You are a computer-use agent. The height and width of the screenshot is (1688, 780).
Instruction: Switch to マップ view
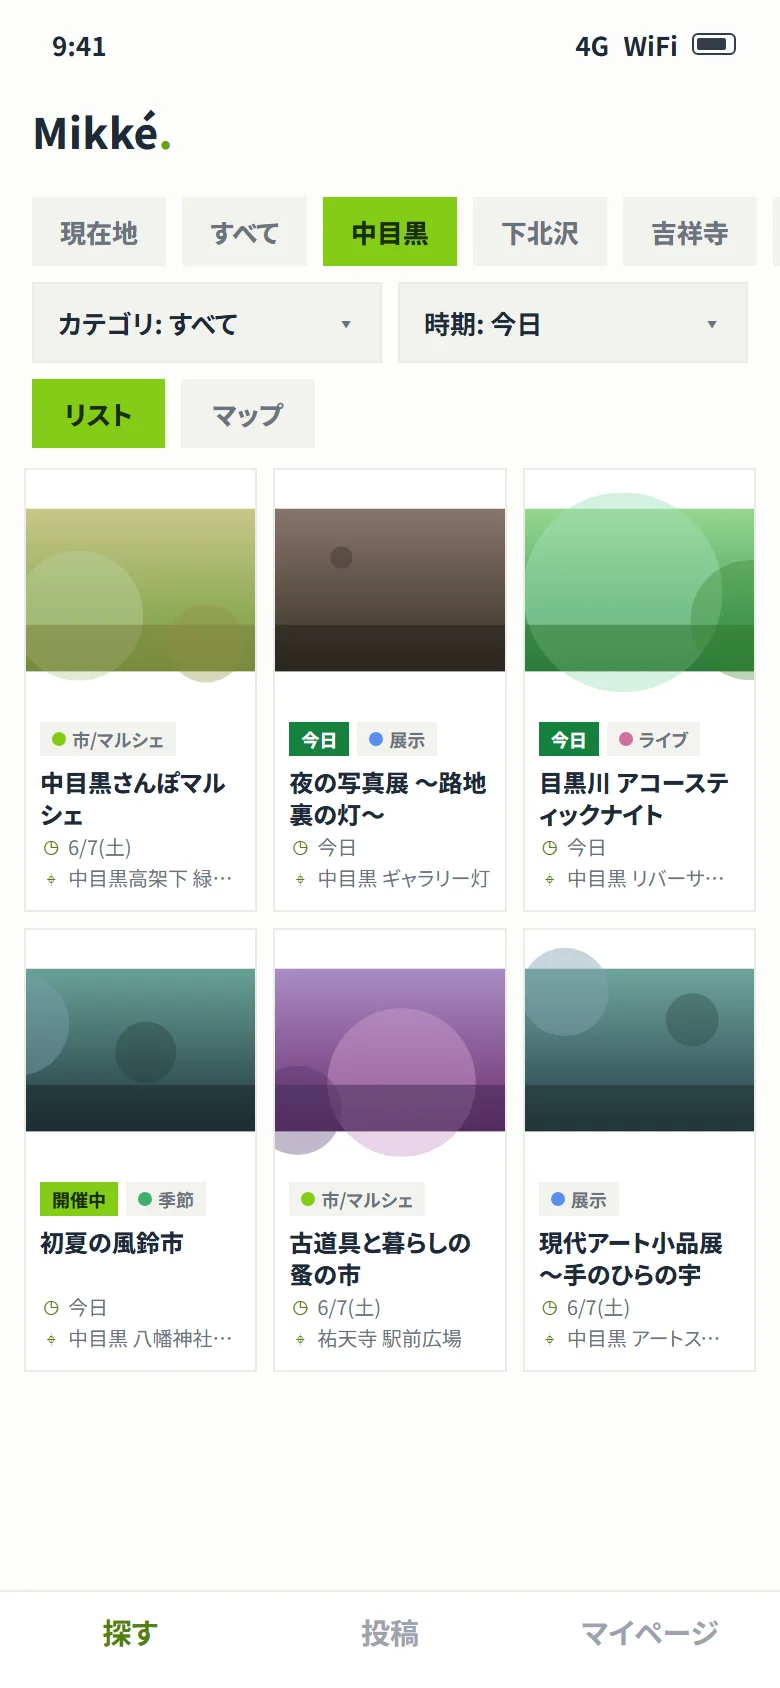248,414
